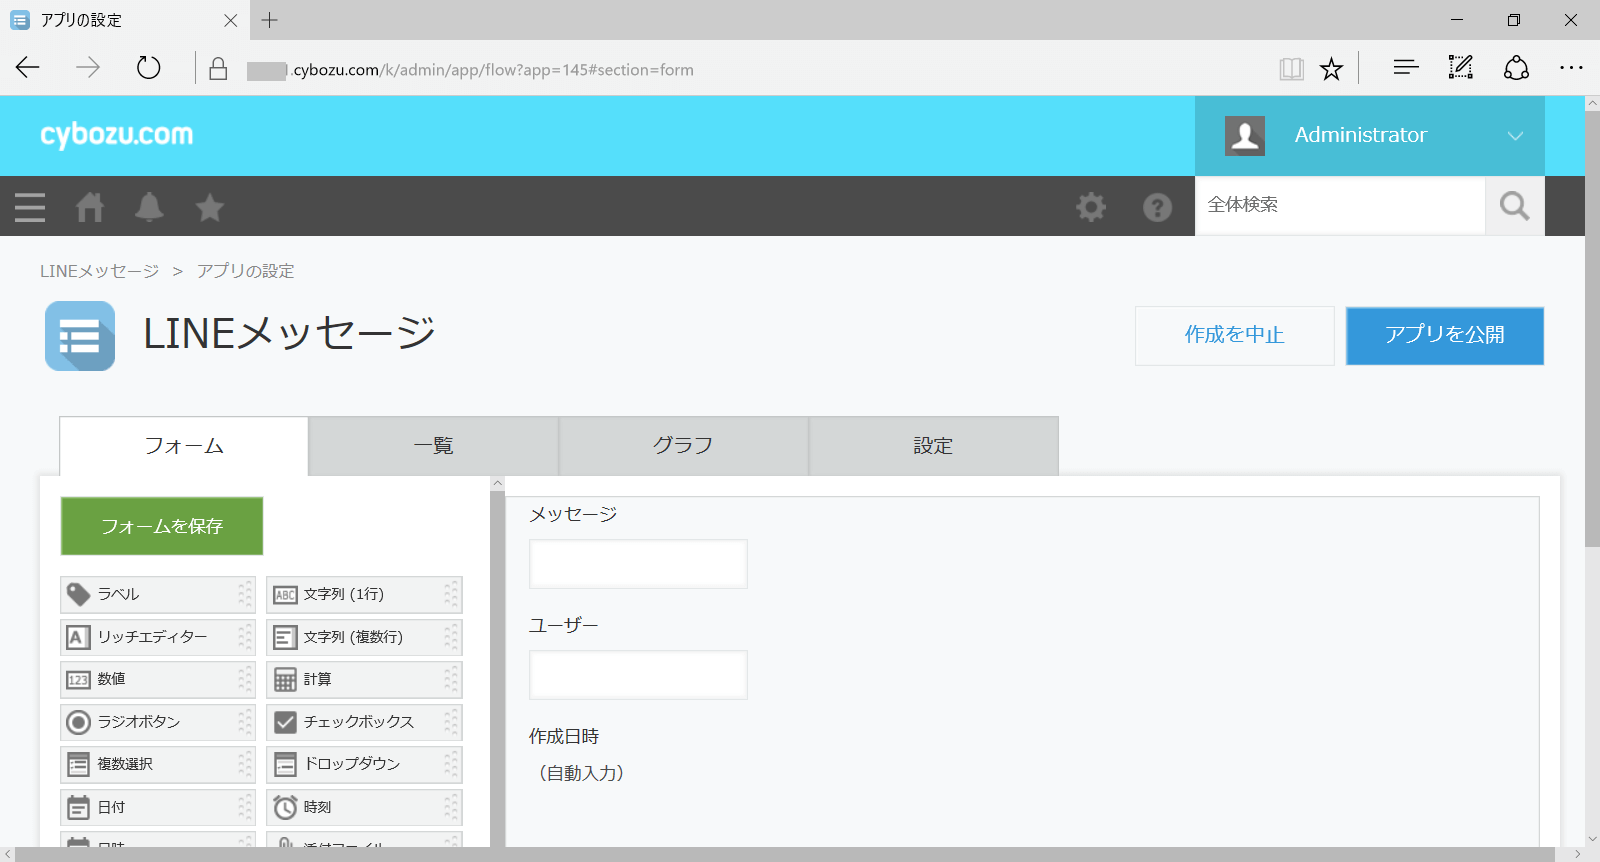Click the 作成を中止 button

pyautogui.click(x=1235, y=336)
